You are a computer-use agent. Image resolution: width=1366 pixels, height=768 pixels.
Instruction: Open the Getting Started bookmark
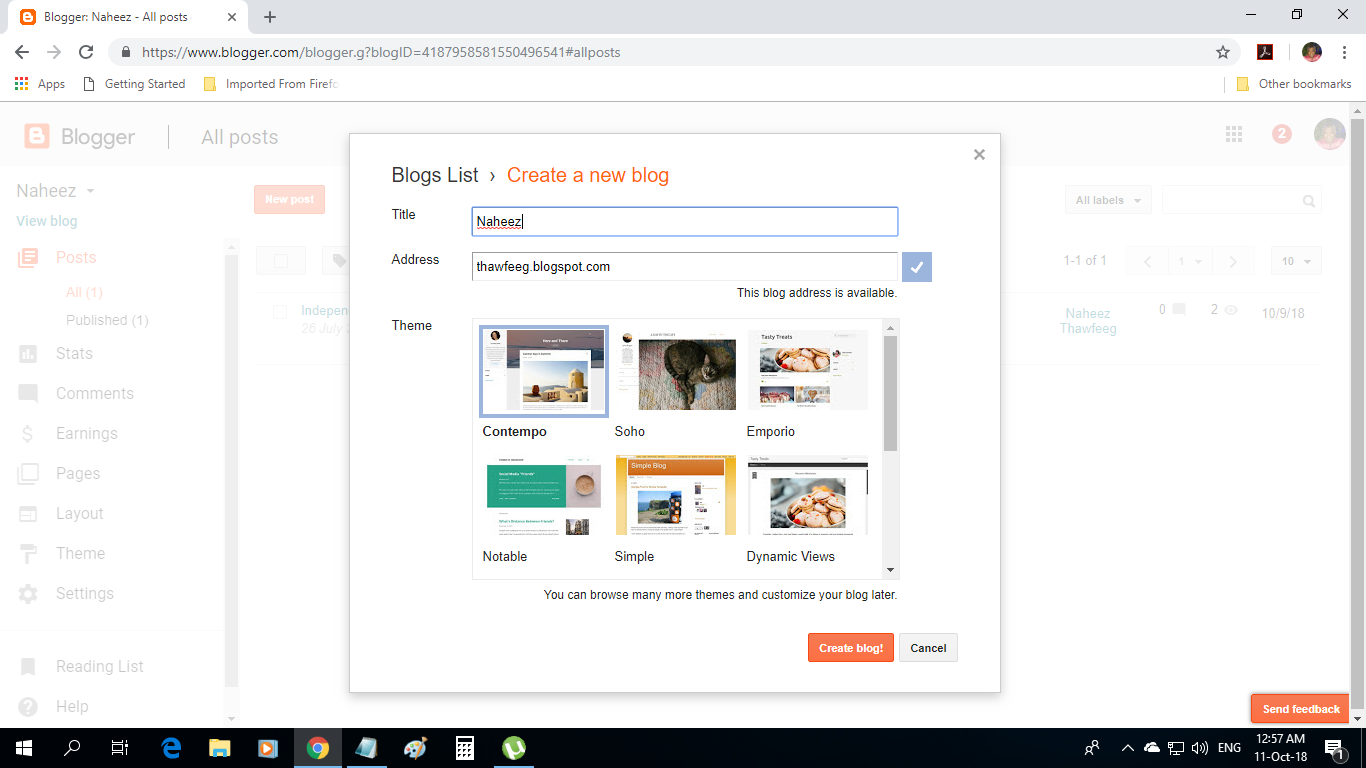[x=134, y=84]
